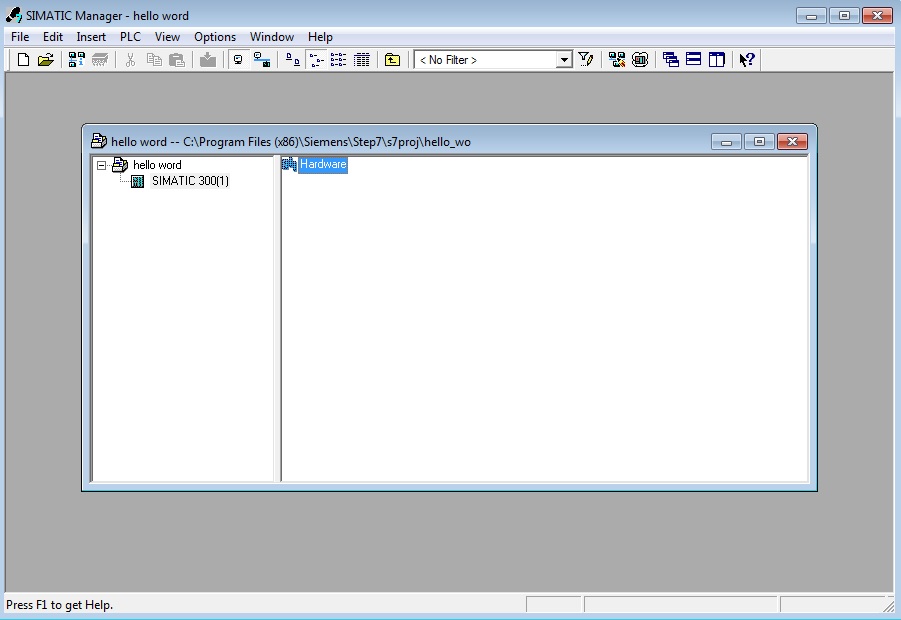
Task: Select SIMATIC 300(1) station in tree
Action: (x=190, y=181)
